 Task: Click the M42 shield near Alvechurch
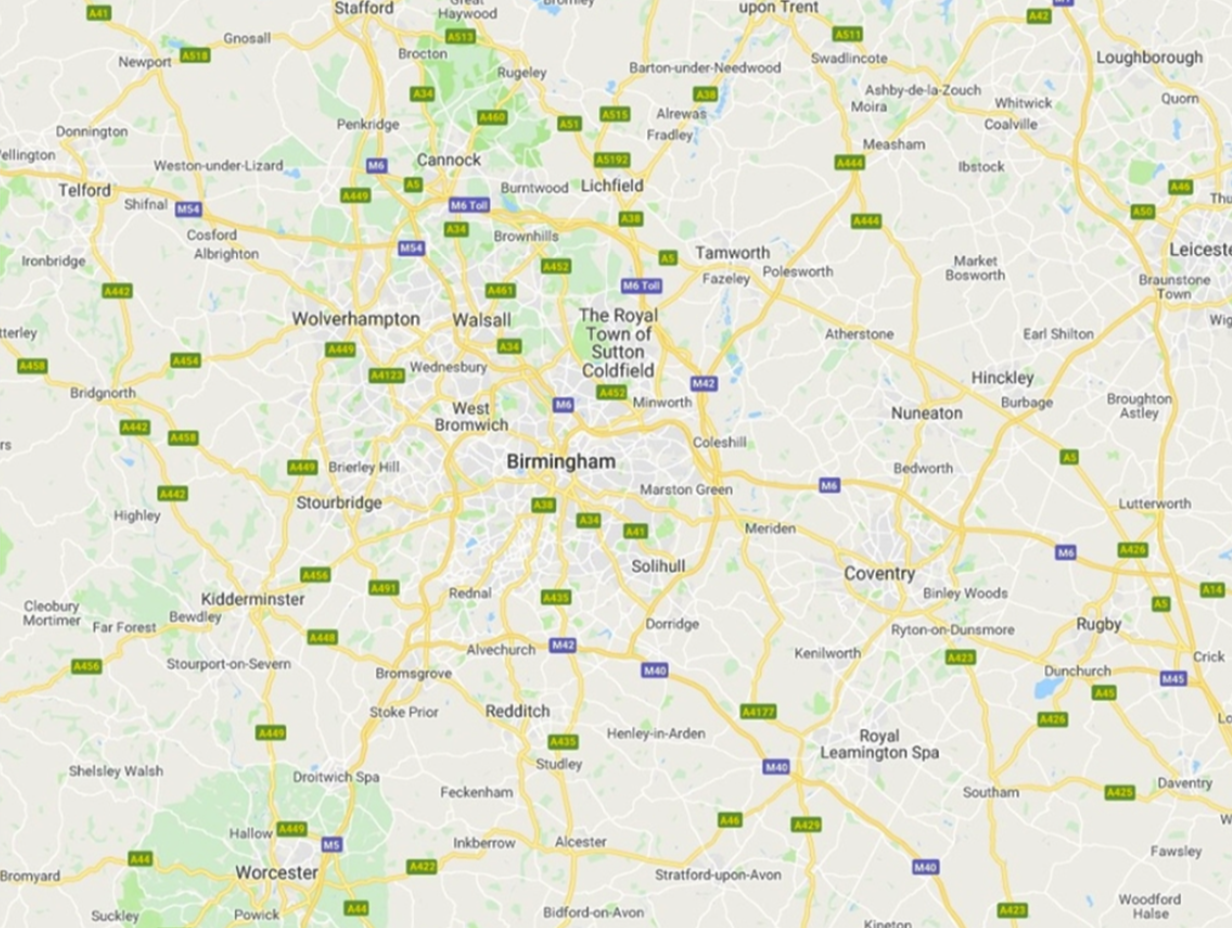[x=563, y=646]
